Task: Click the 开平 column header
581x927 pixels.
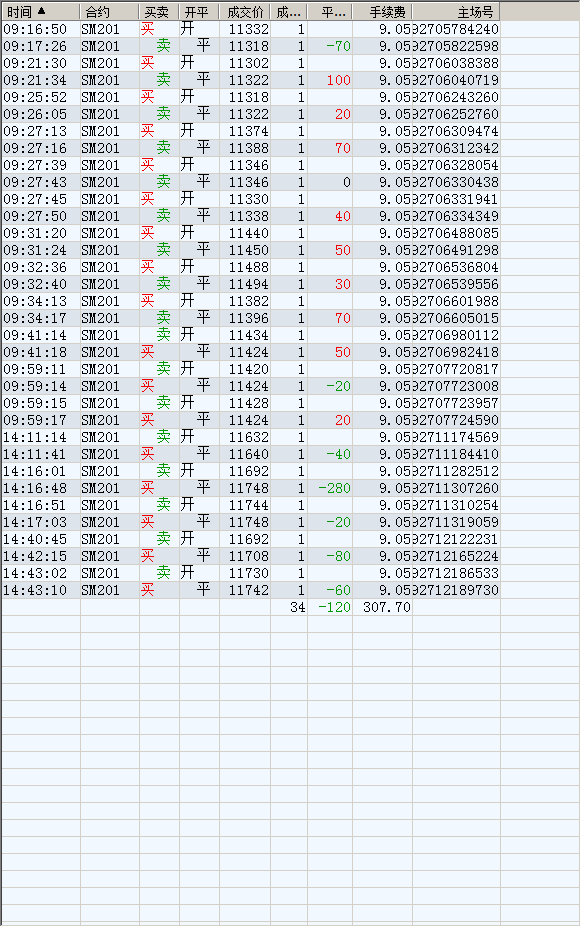Action: pyautogui.click(x=199, y=12)
